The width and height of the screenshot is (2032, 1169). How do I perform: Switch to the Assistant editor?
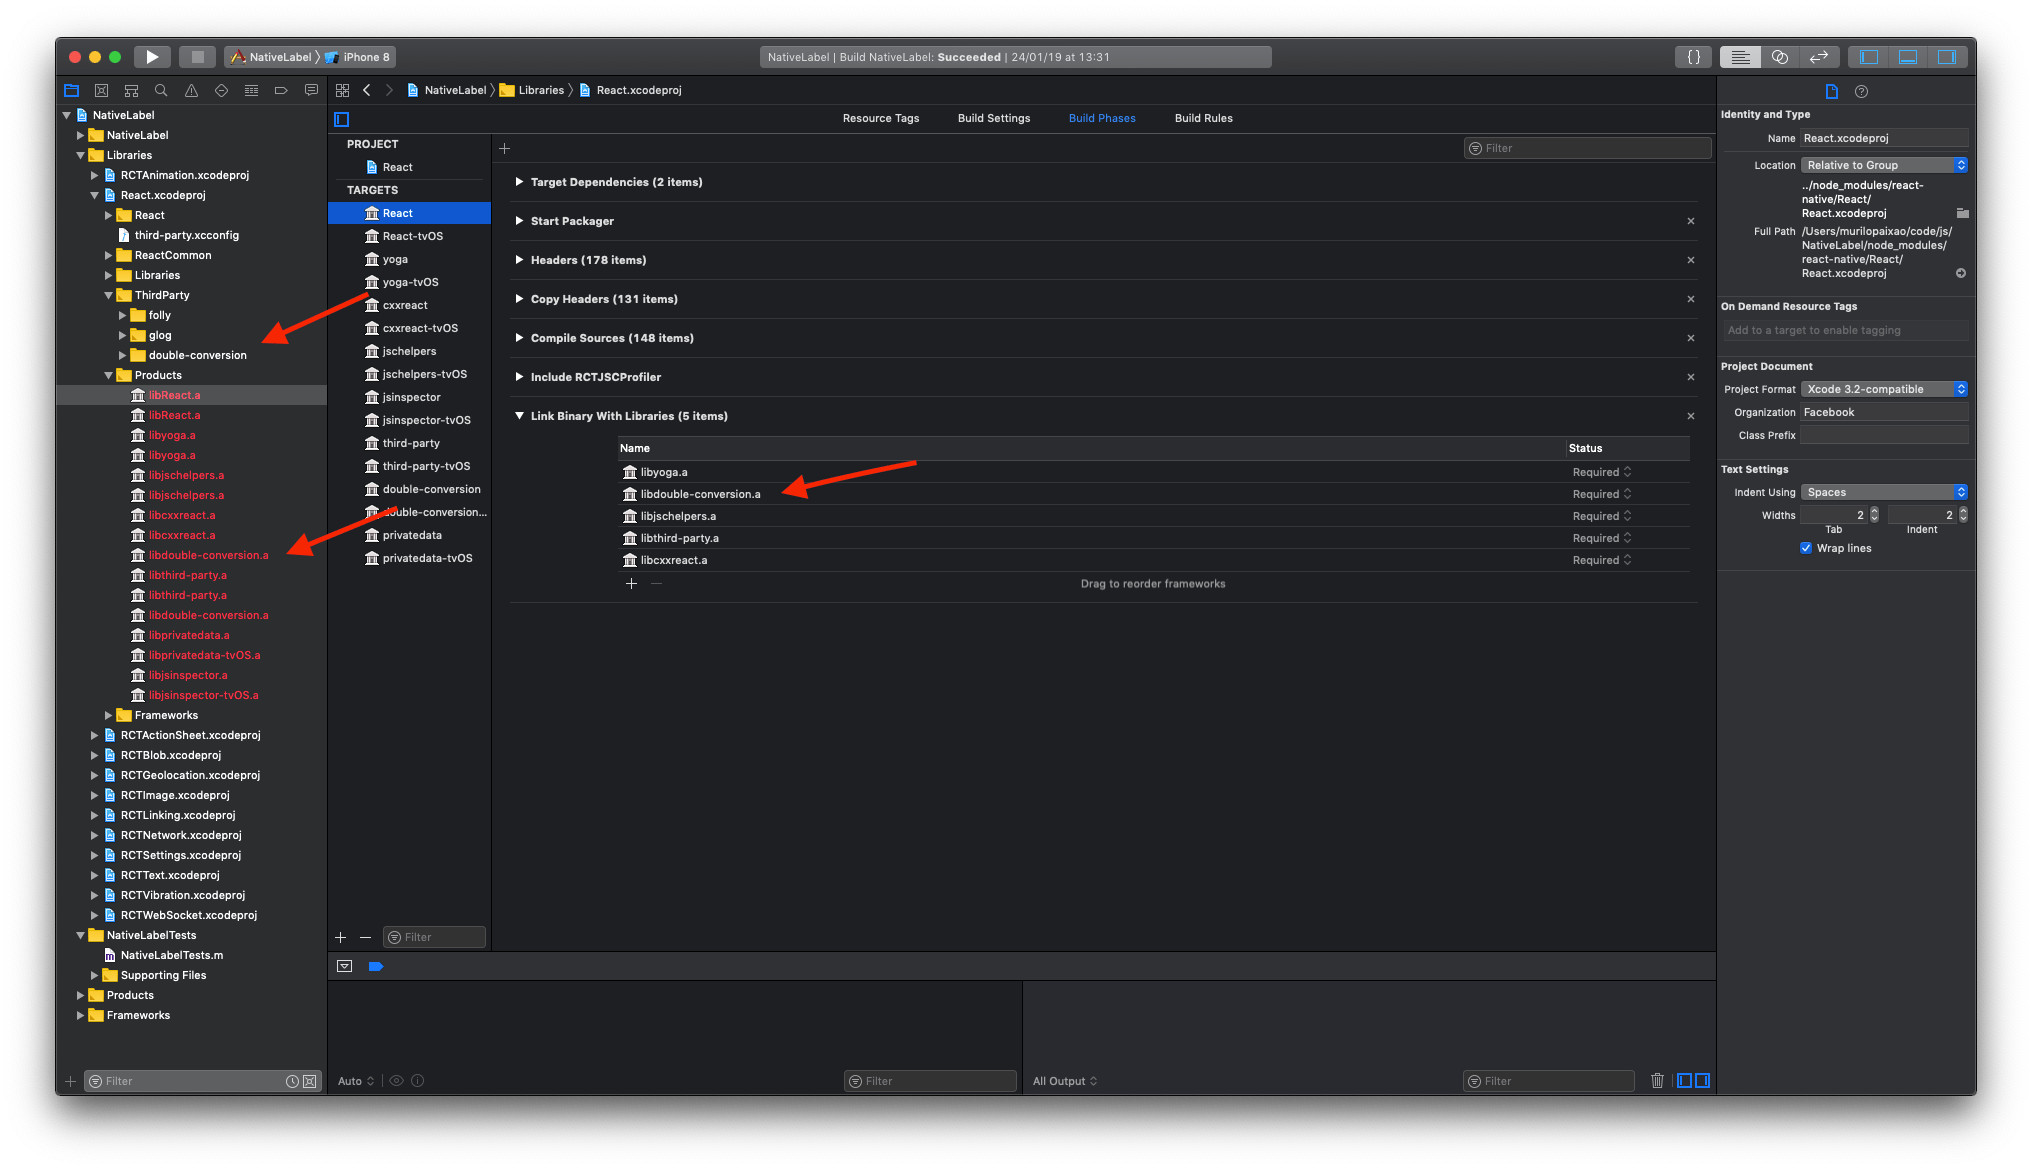point(1780,57)
